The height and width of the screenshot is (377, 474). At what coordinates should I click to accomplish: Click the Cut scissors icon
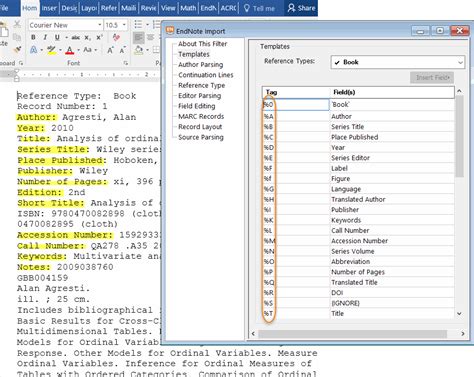tap(17, 24)
